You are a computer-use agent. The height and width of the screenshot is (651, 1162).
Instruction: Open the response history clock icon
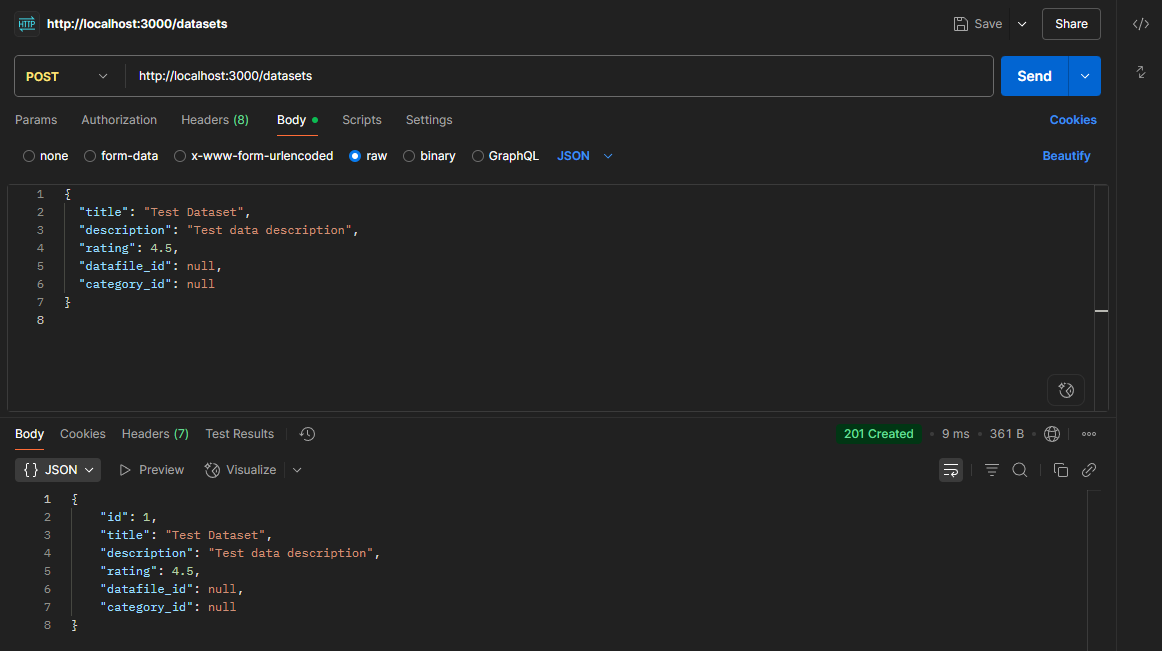308,434
